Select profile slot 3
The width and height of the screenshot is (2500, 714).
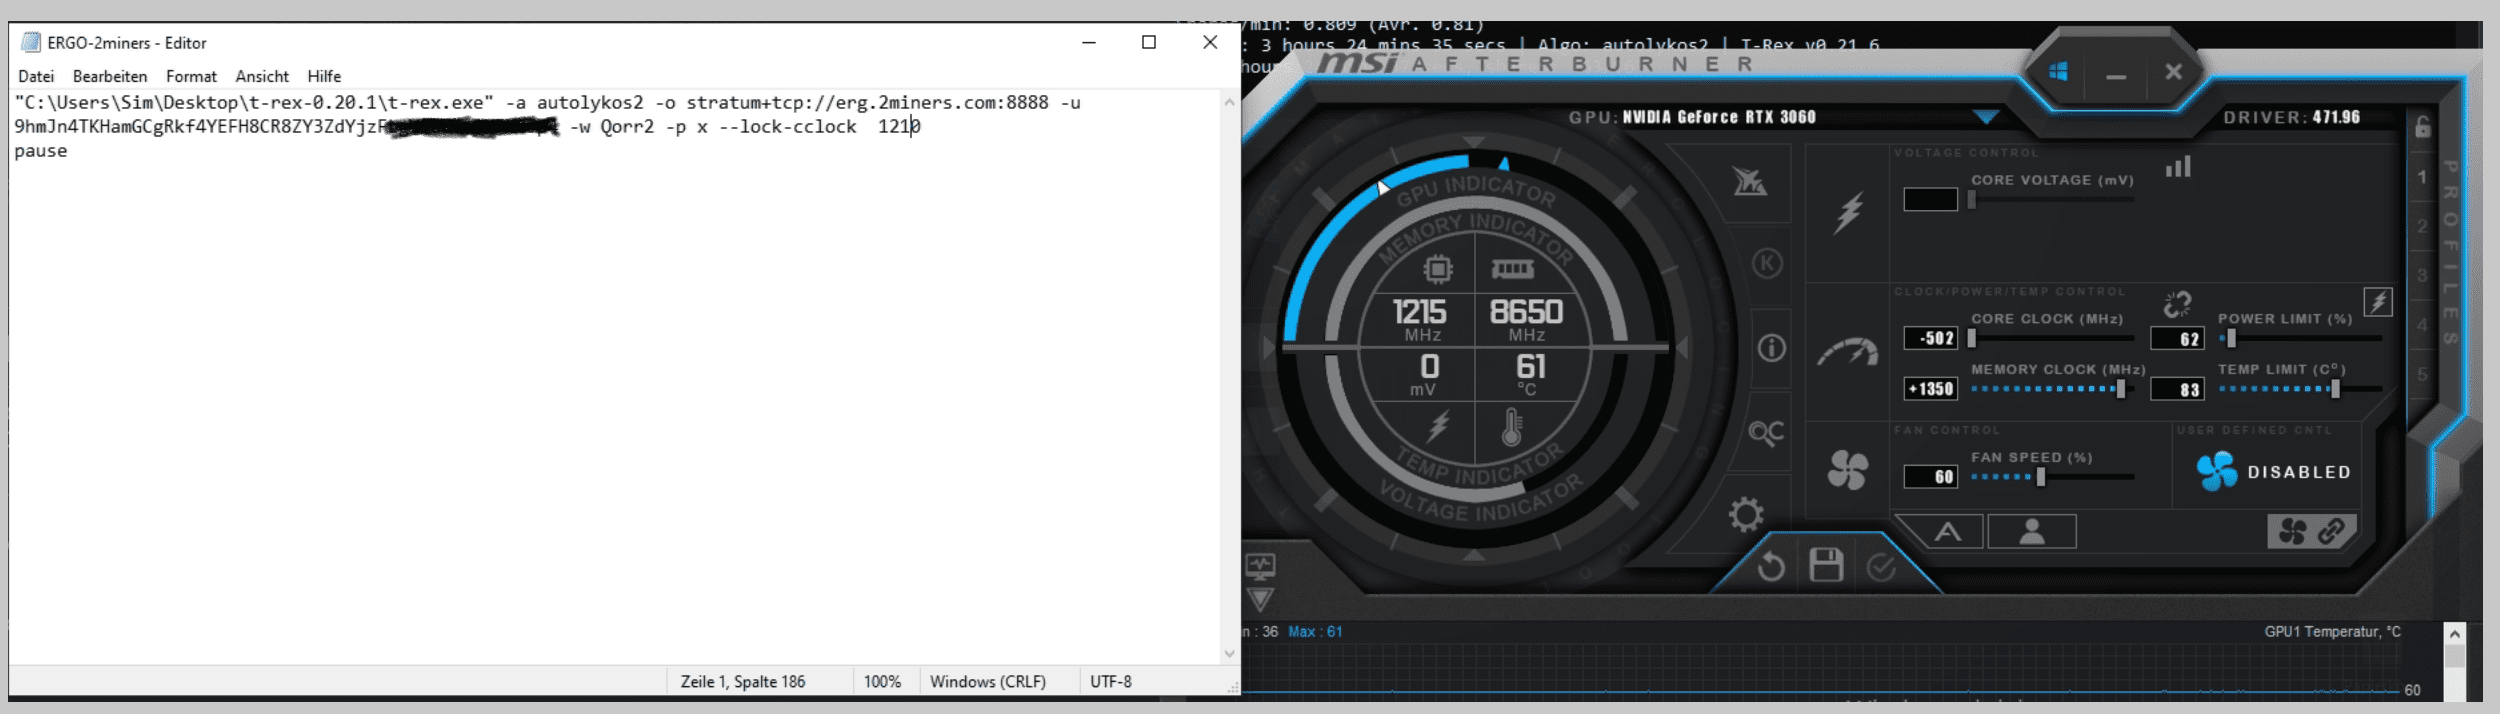pos(2422,275)
